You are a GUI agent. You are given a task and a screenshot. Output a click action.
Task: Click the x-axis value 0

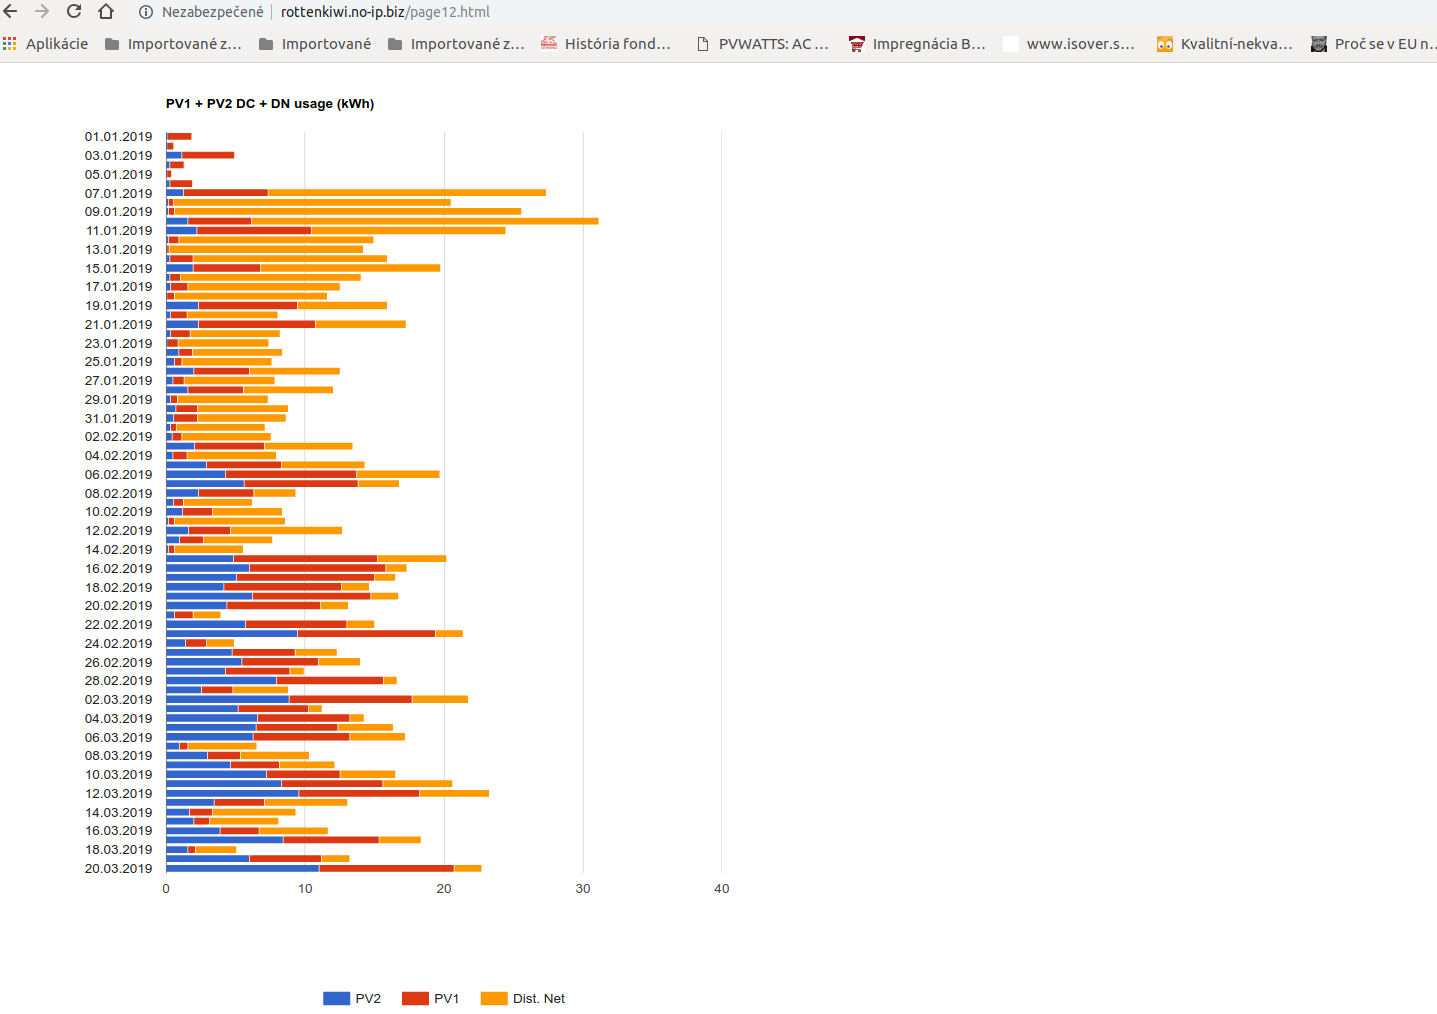(166, 889)
